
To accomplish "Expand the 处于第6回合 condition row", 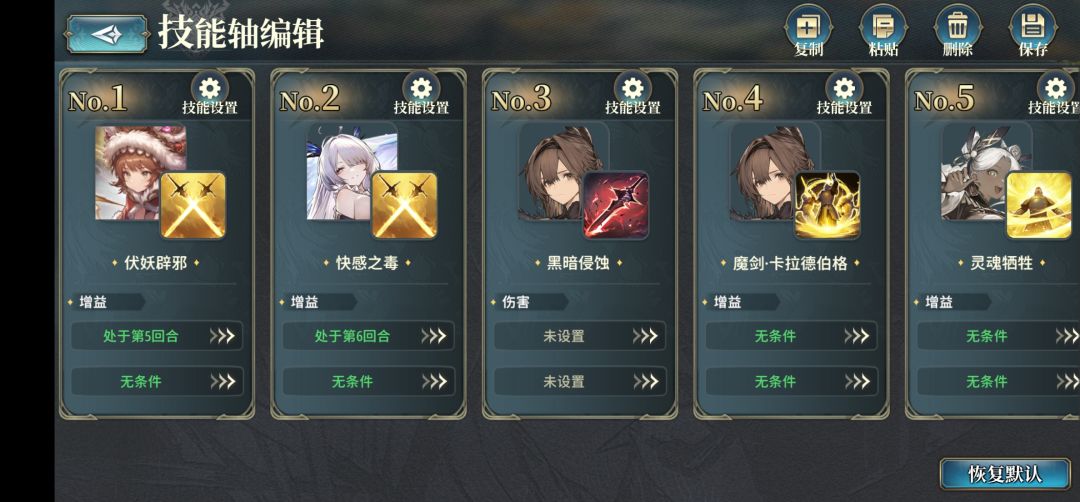I will pos(368,336).
